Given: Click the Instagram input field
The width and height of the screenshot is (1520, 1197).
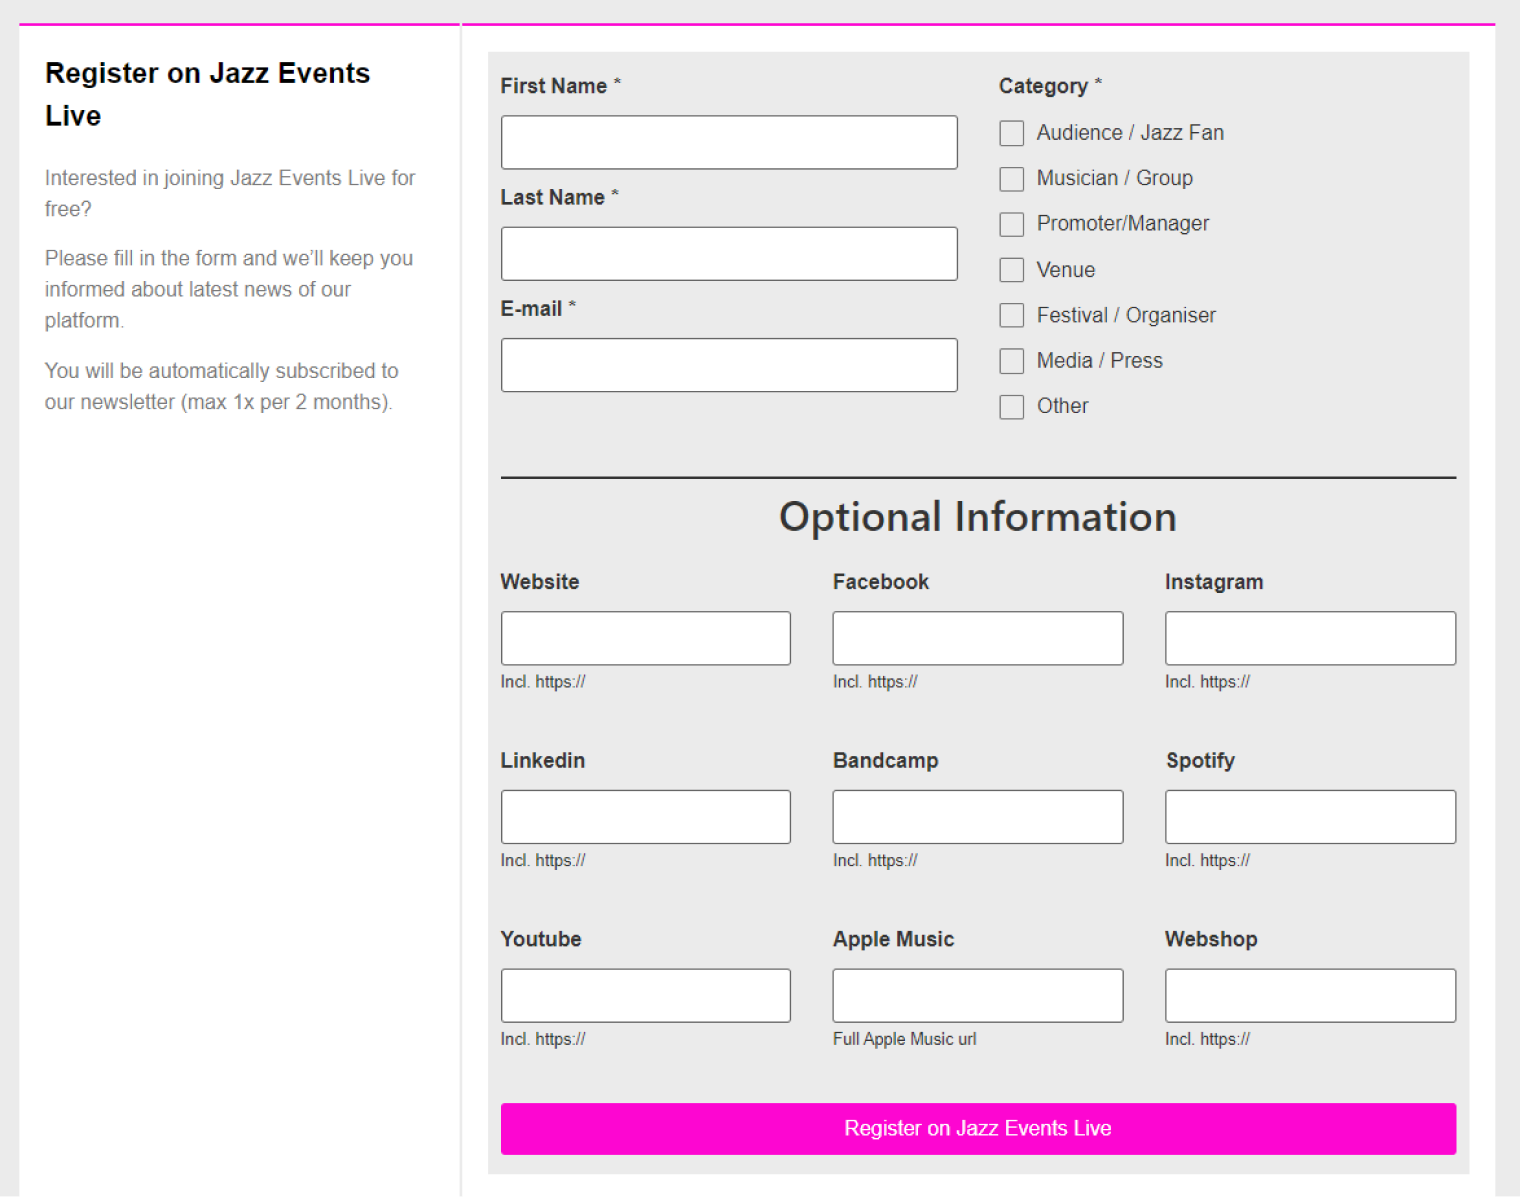Looking at the screenshot, I should pos(1309,637).
